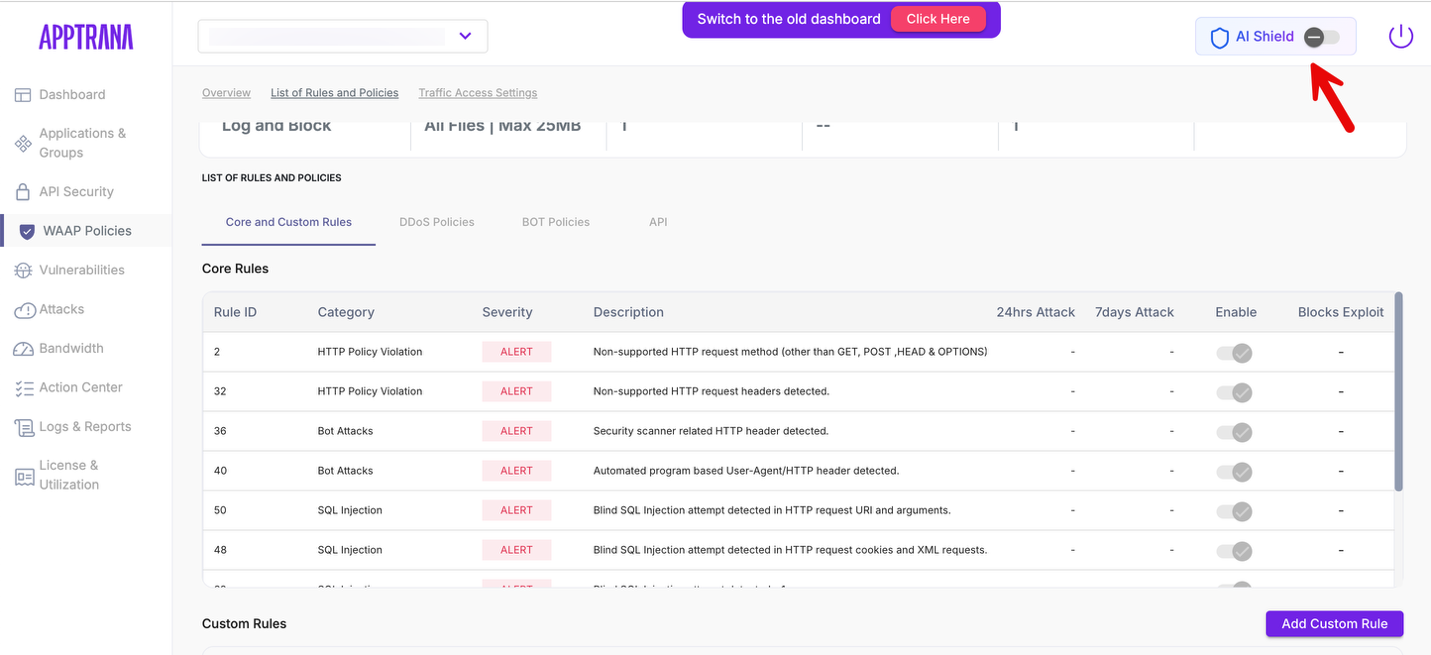The height and width of the screenshot is (655, 1431).
Task: Click the power/logout icon top right
Action: pyautogui.click(x=1400, y=35)
